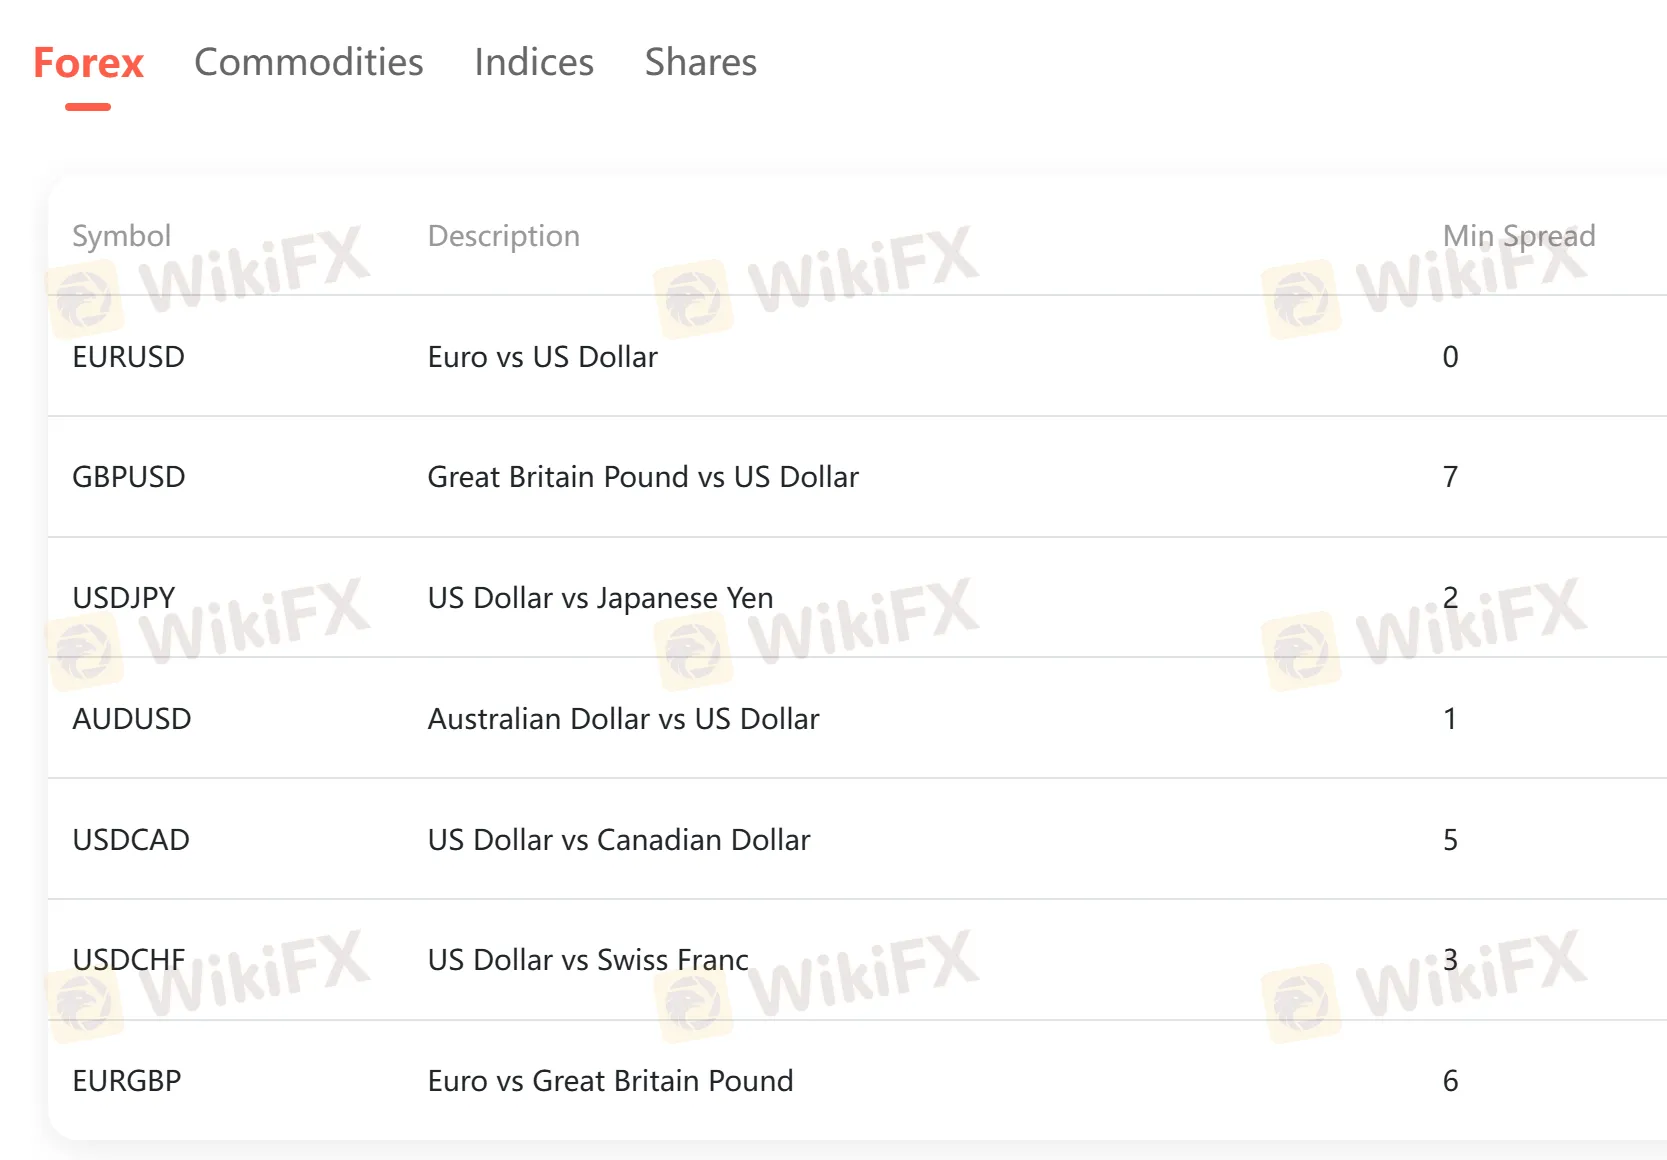Click the Description column header

point(503,236)
